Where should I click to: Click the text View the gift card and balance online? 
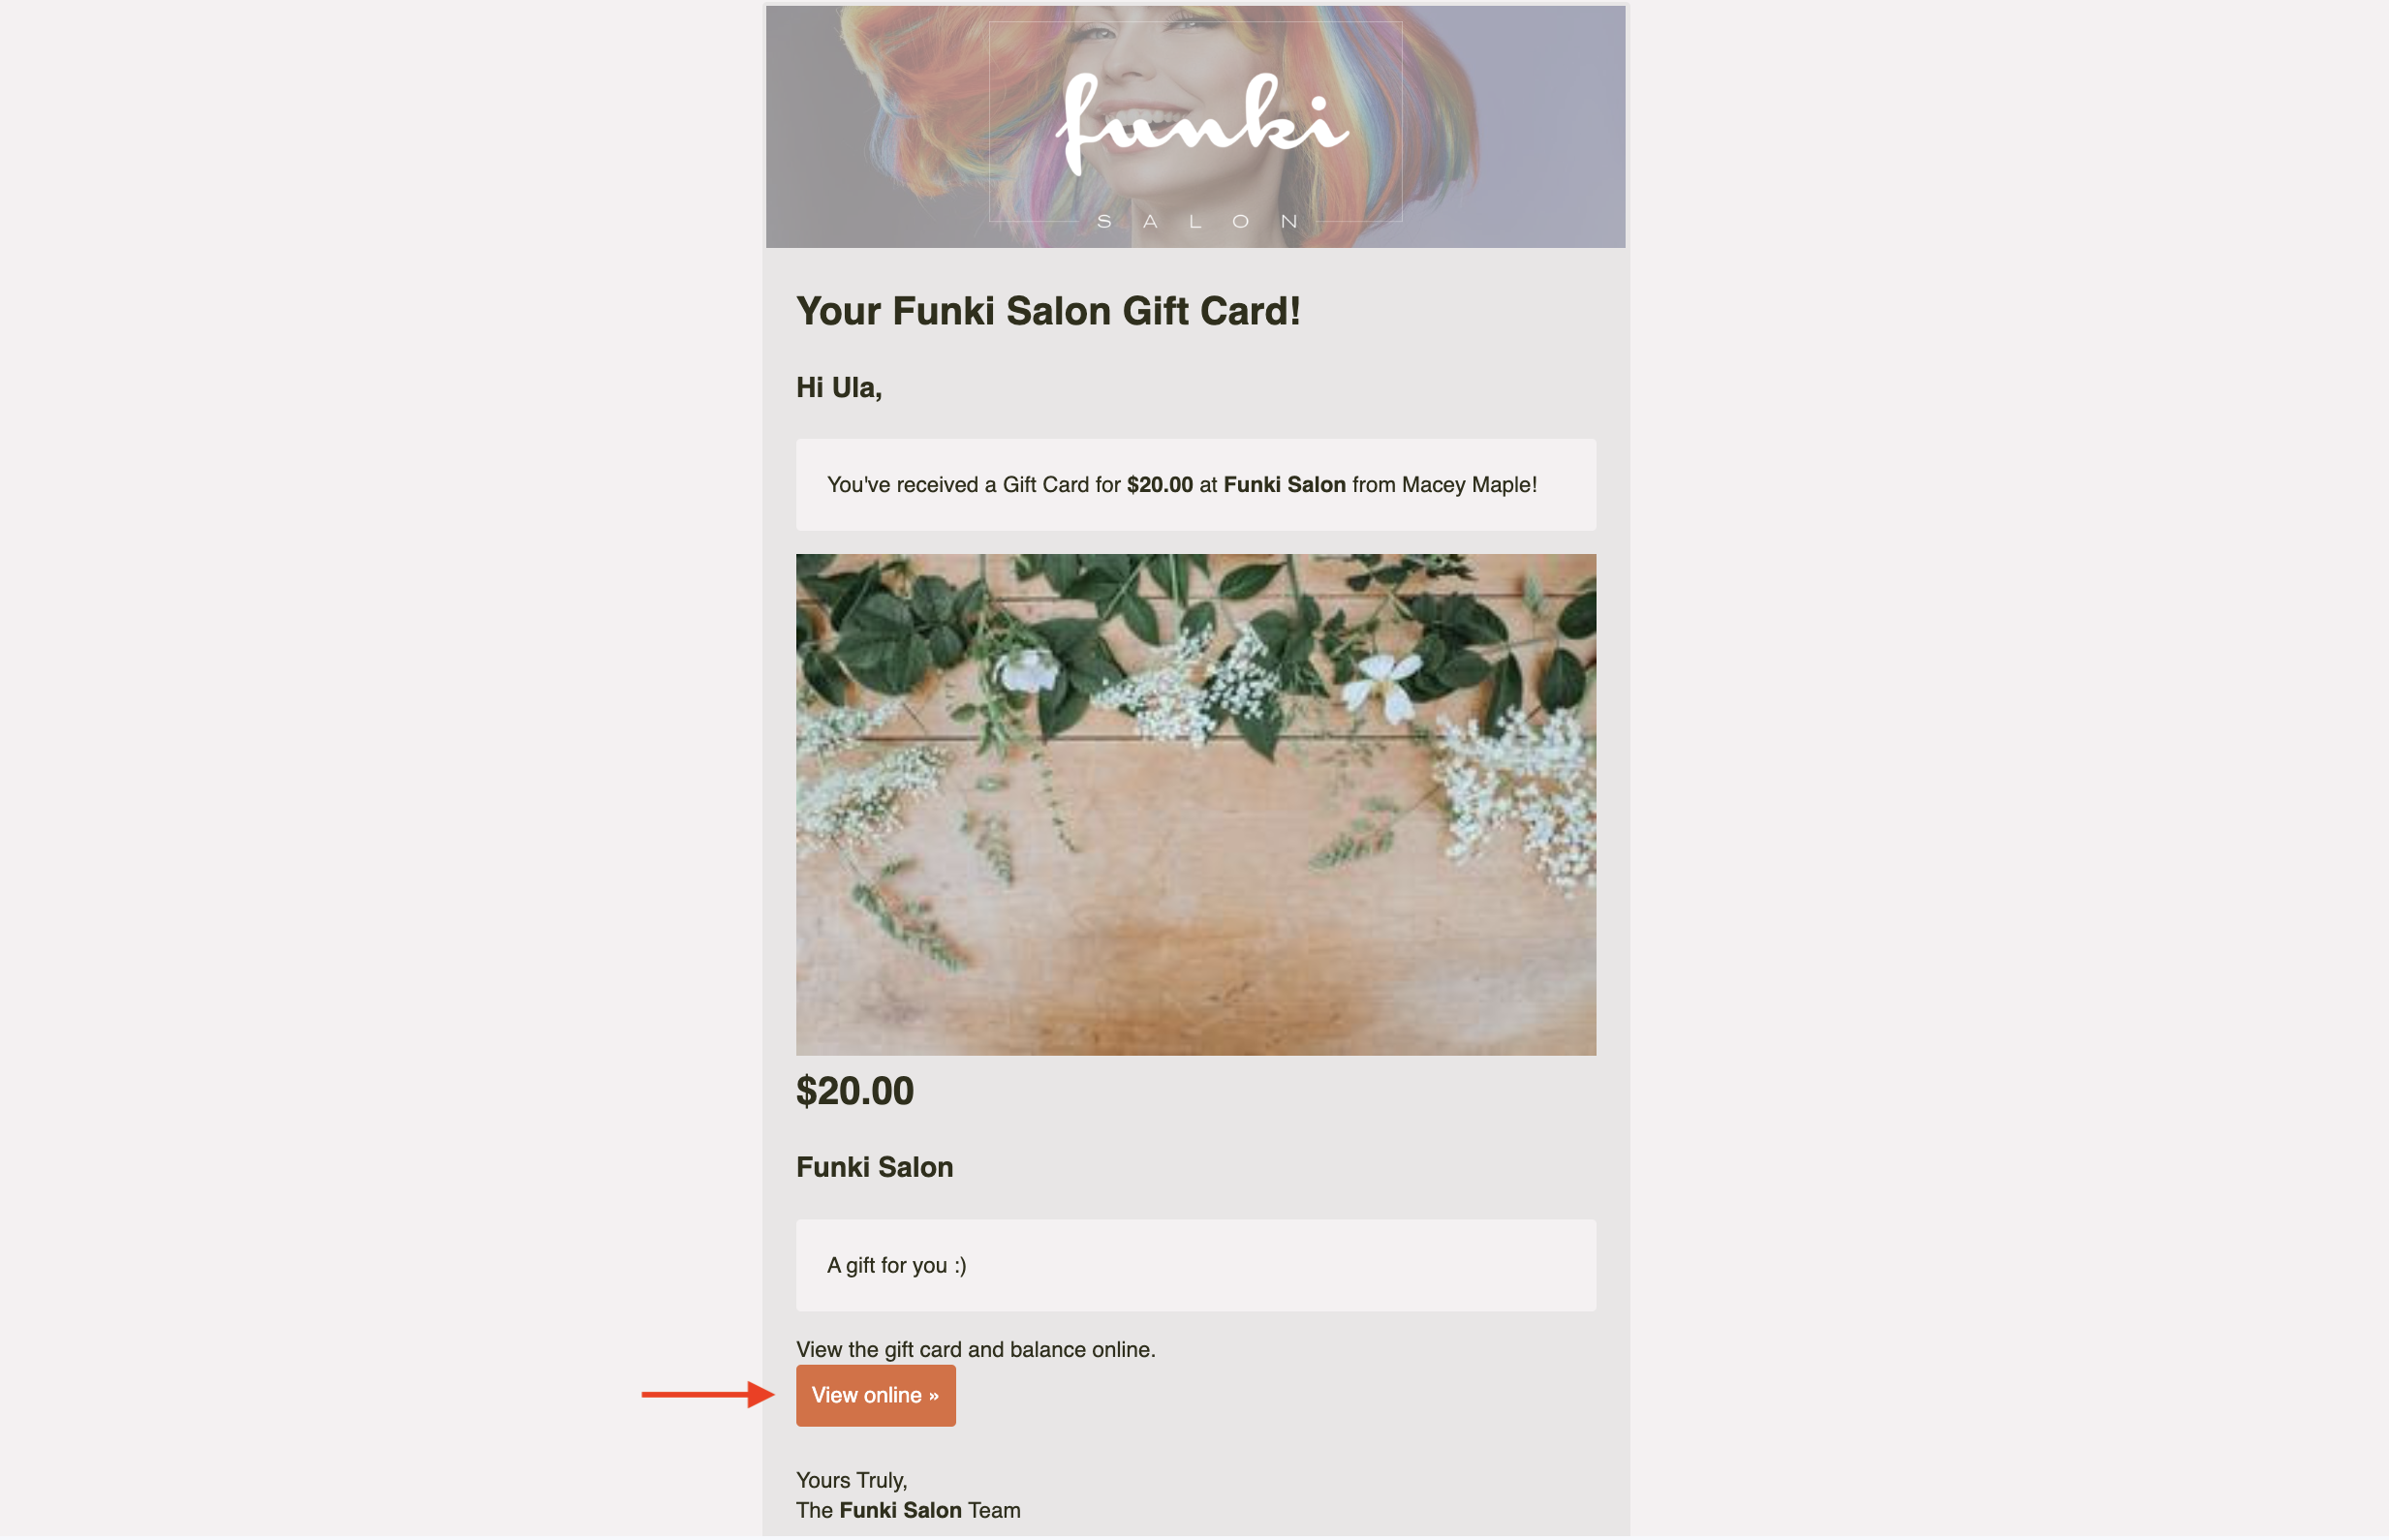(975, 1348)
